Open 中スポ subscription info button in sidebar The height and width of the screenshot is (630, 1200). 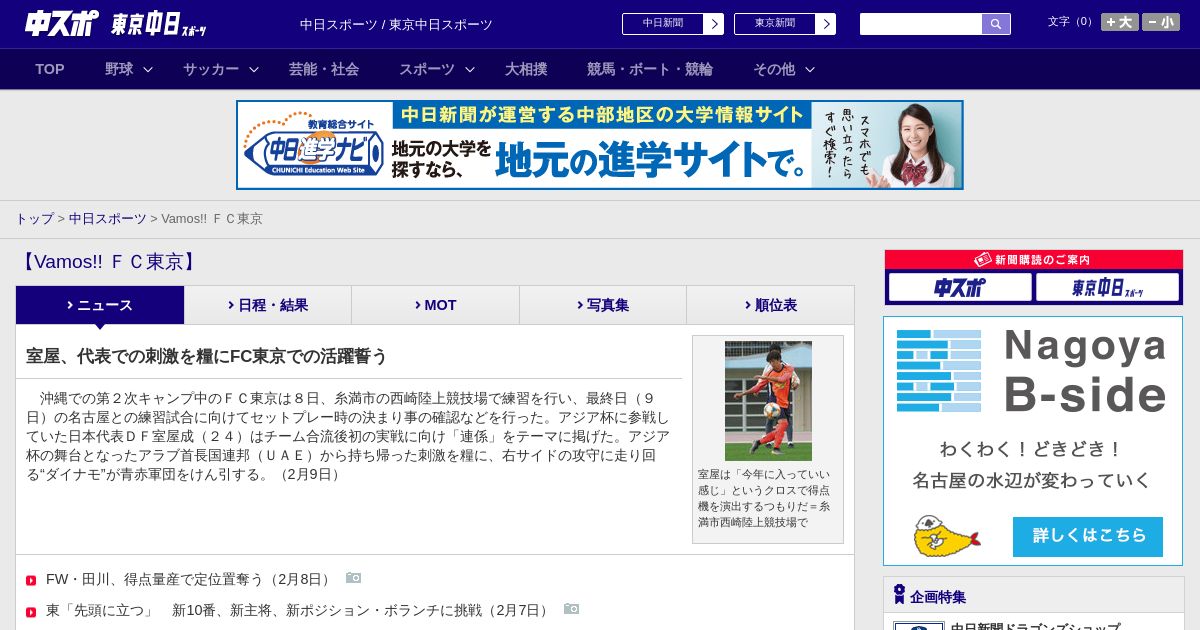click(x=960, y=287)
